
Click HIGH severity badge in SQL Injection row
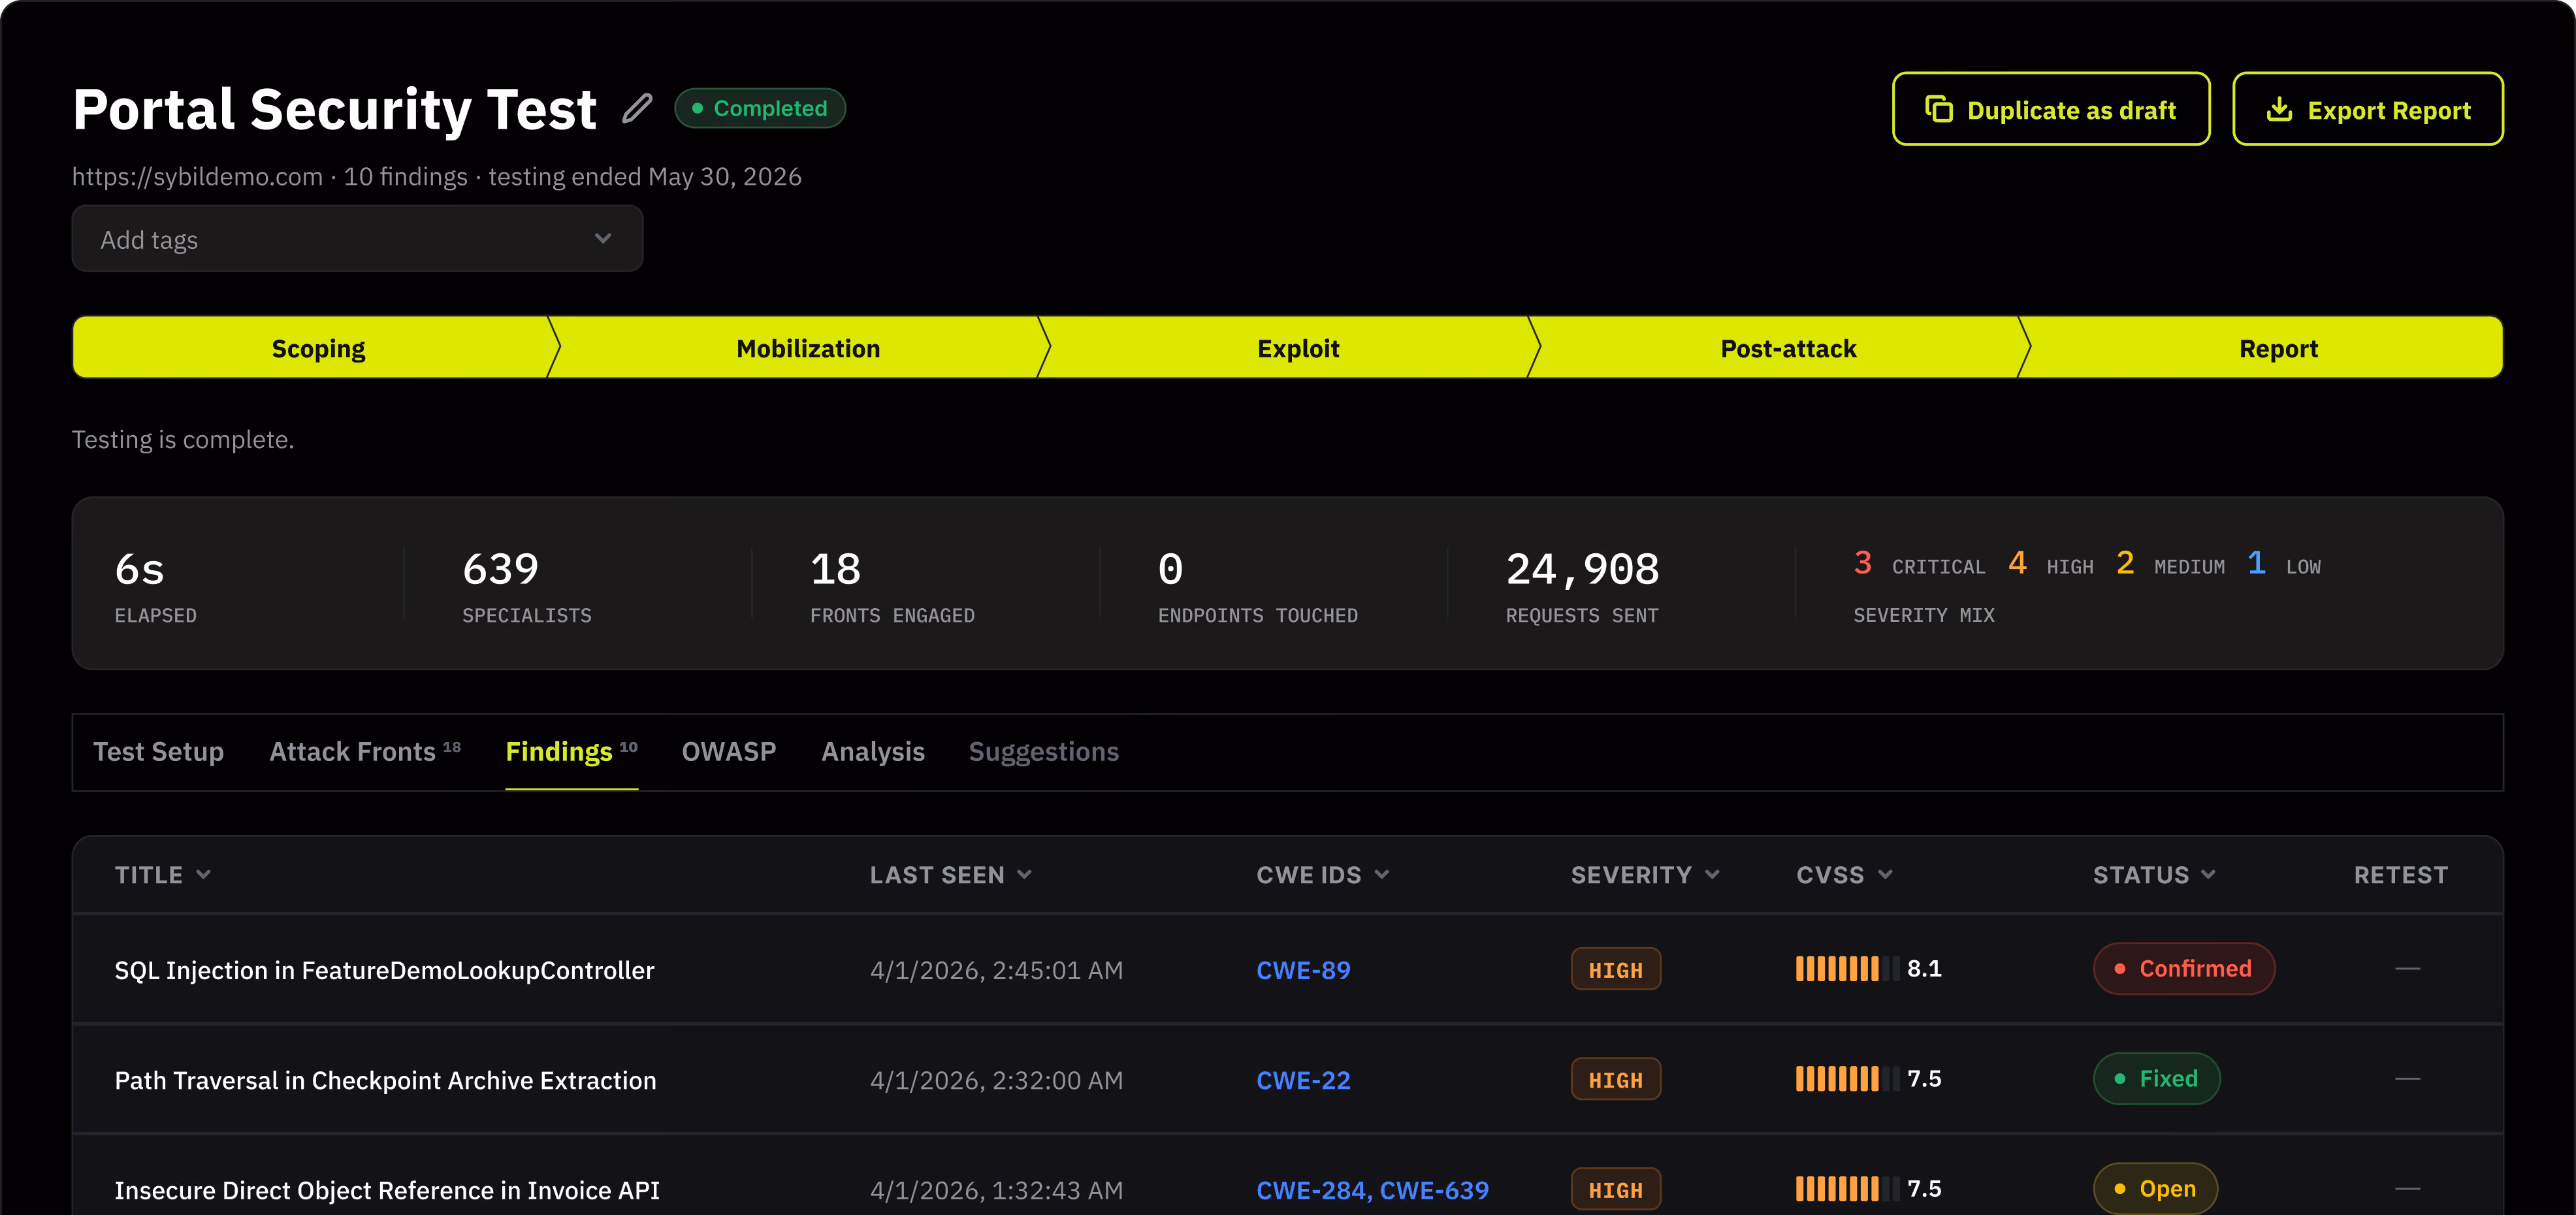(x=1615, y=969)
